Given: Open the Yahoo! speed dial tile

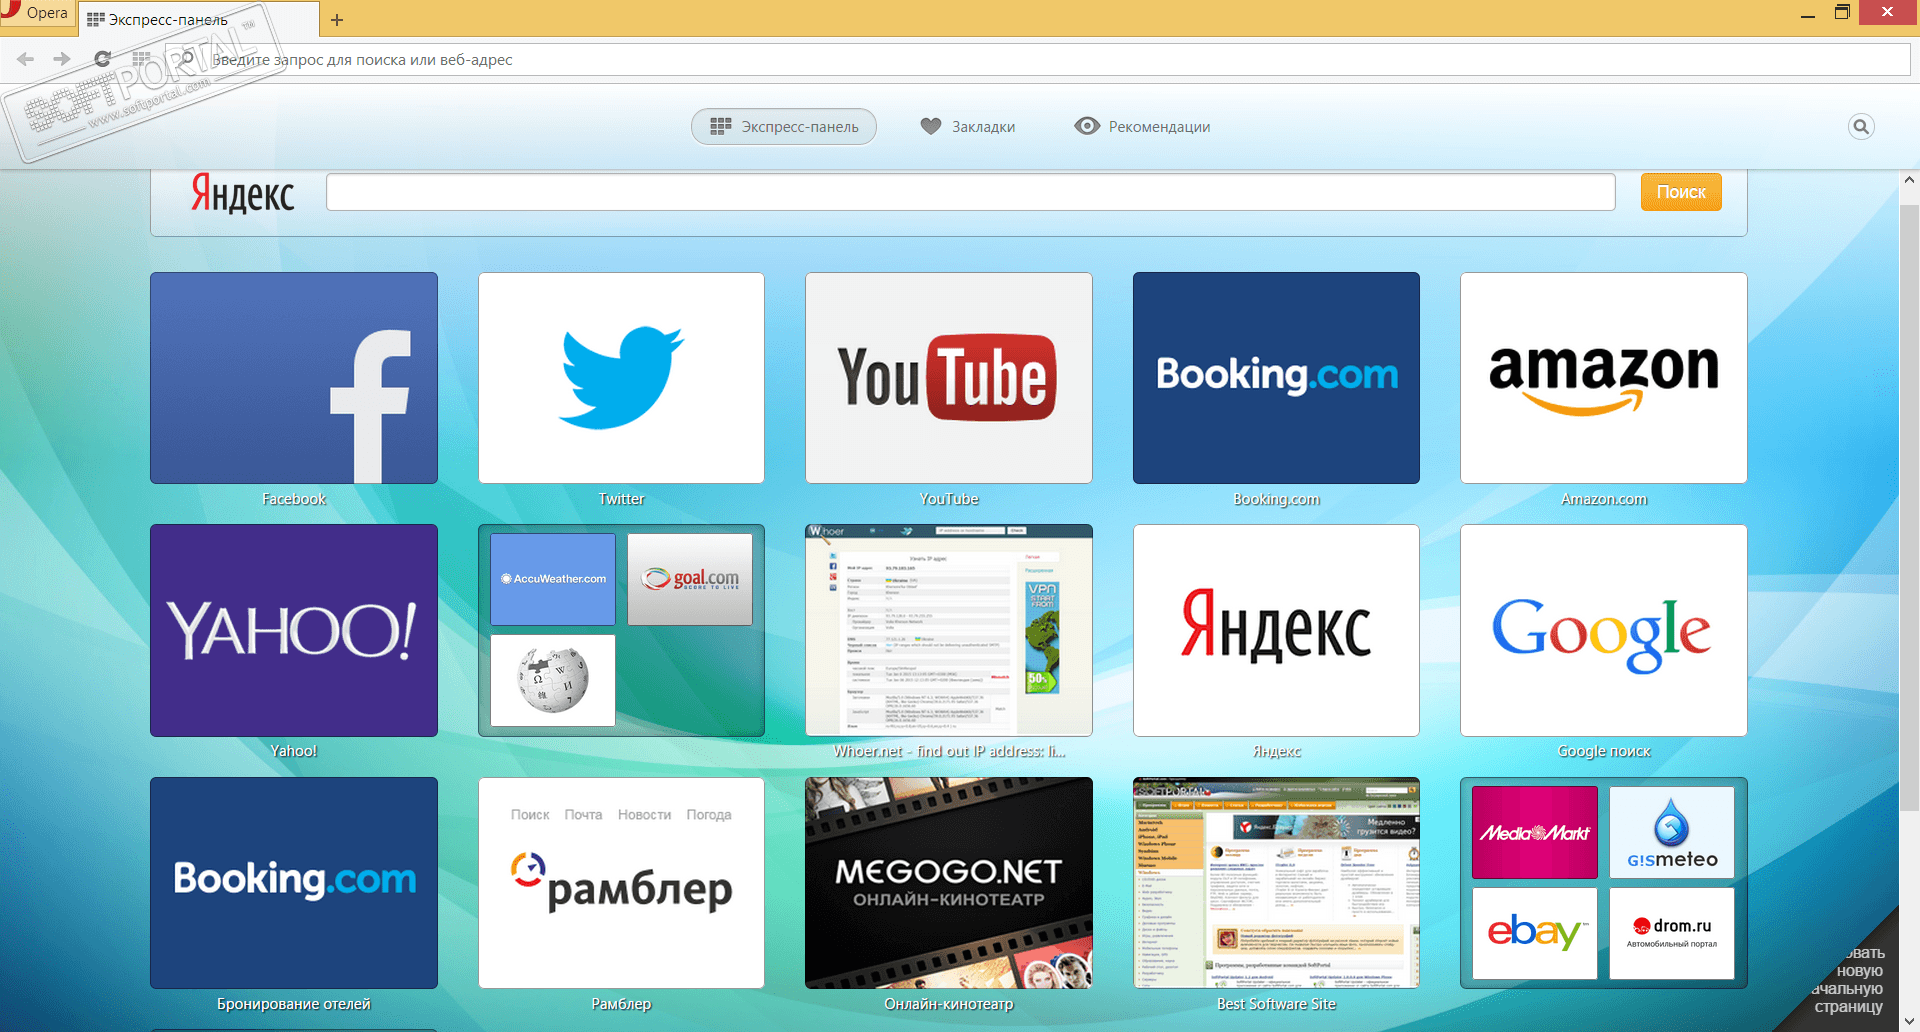Looking at the screenshot, I should click(294, 630).
